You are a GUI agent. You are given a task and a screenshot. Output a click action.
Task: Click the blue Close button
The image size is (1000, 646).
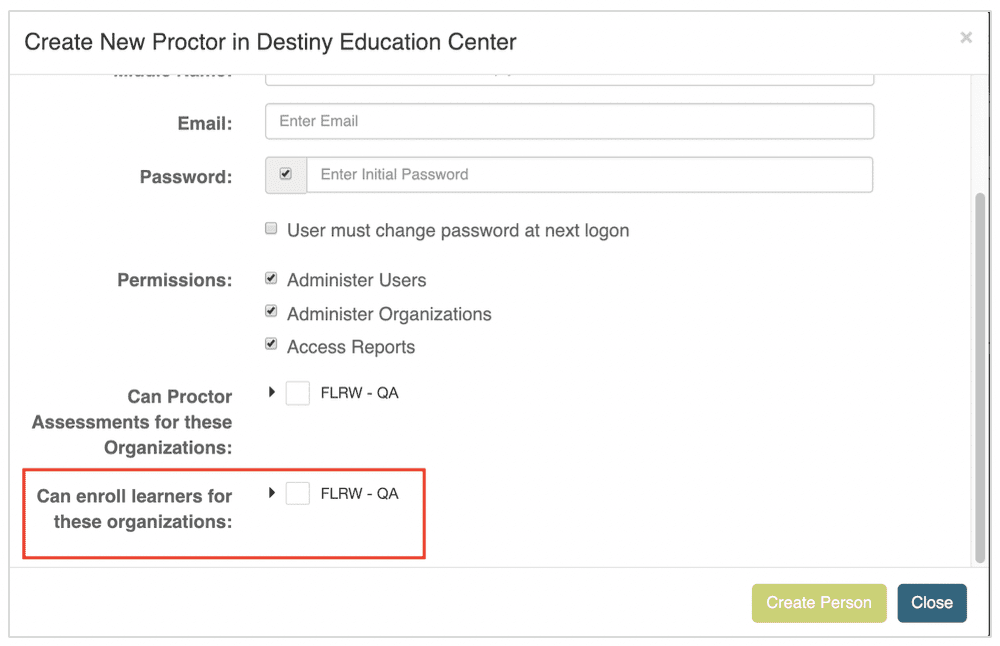coord(931,603)
